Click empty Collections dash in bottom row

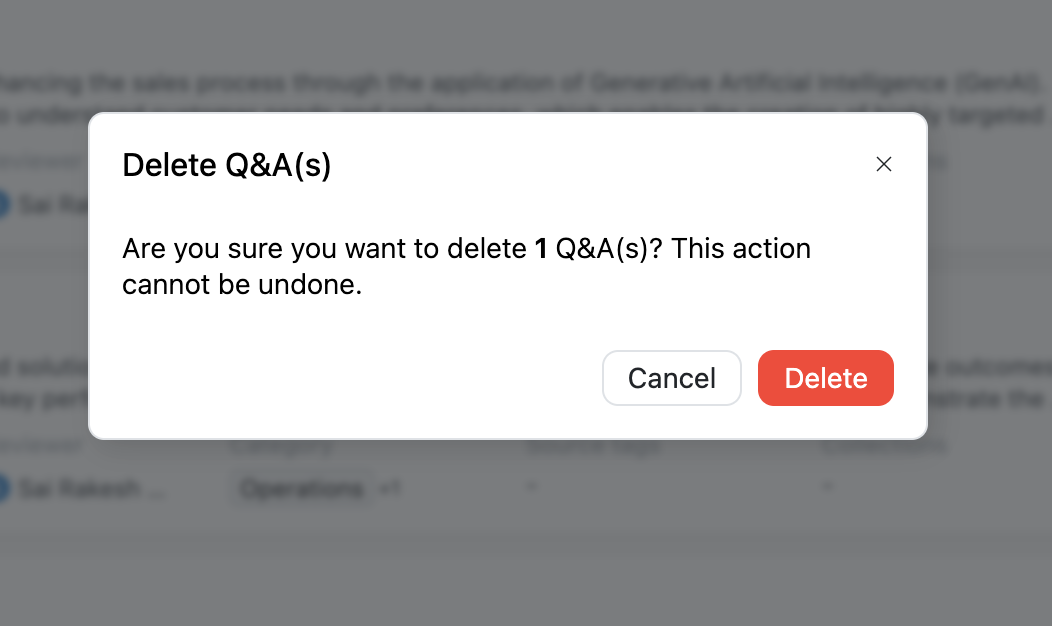point(826,487)
